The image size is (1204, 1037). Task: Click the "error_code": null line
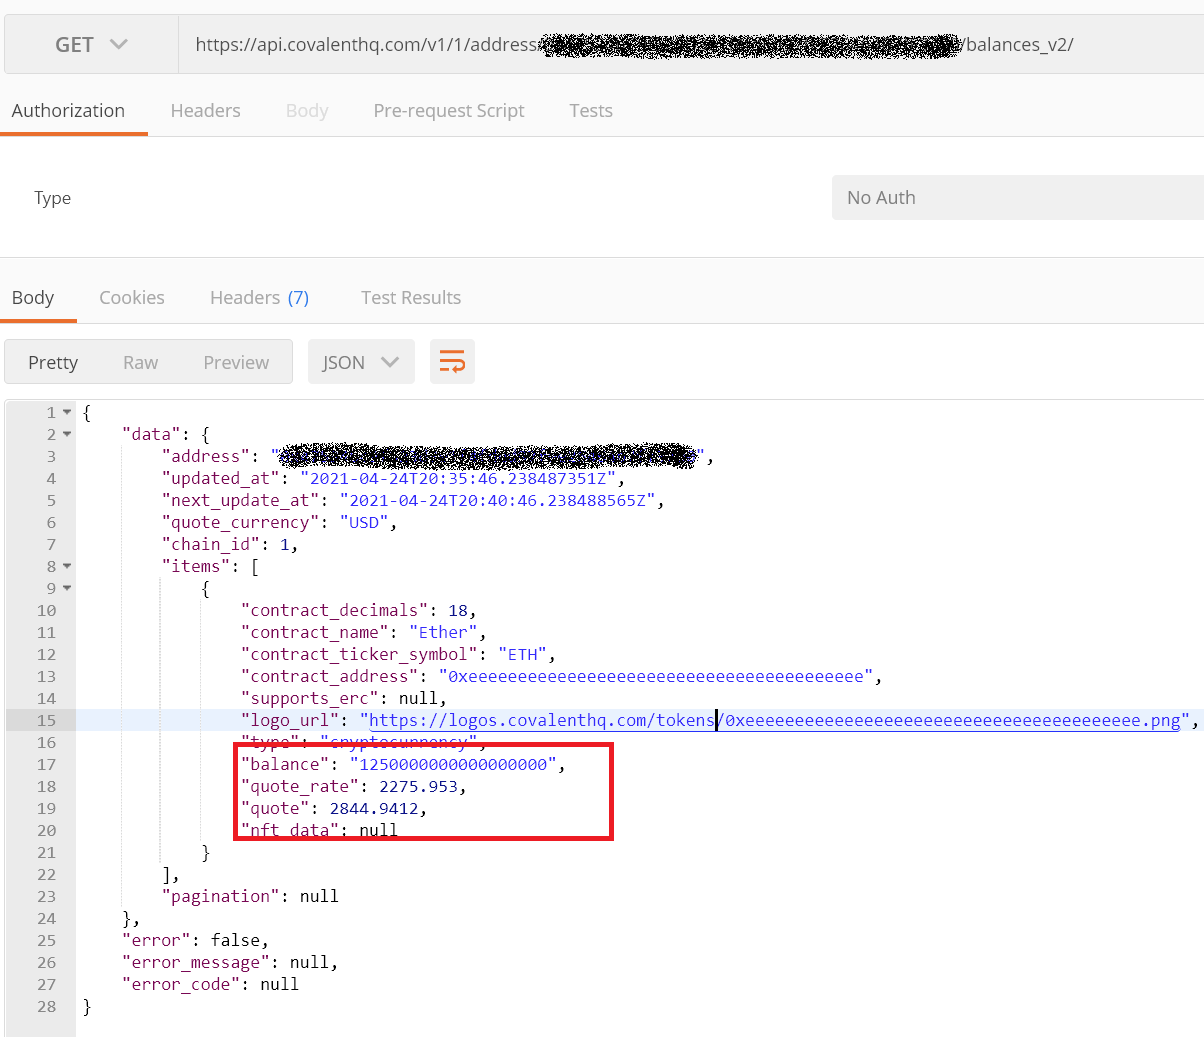(x=210, y=984)
